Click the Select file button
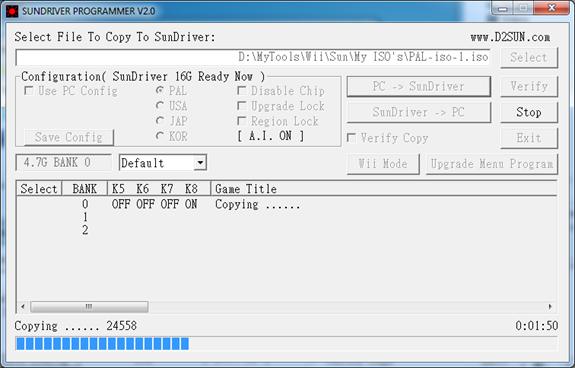This screenshot has width=575, height=368. (x=529, y=57)
